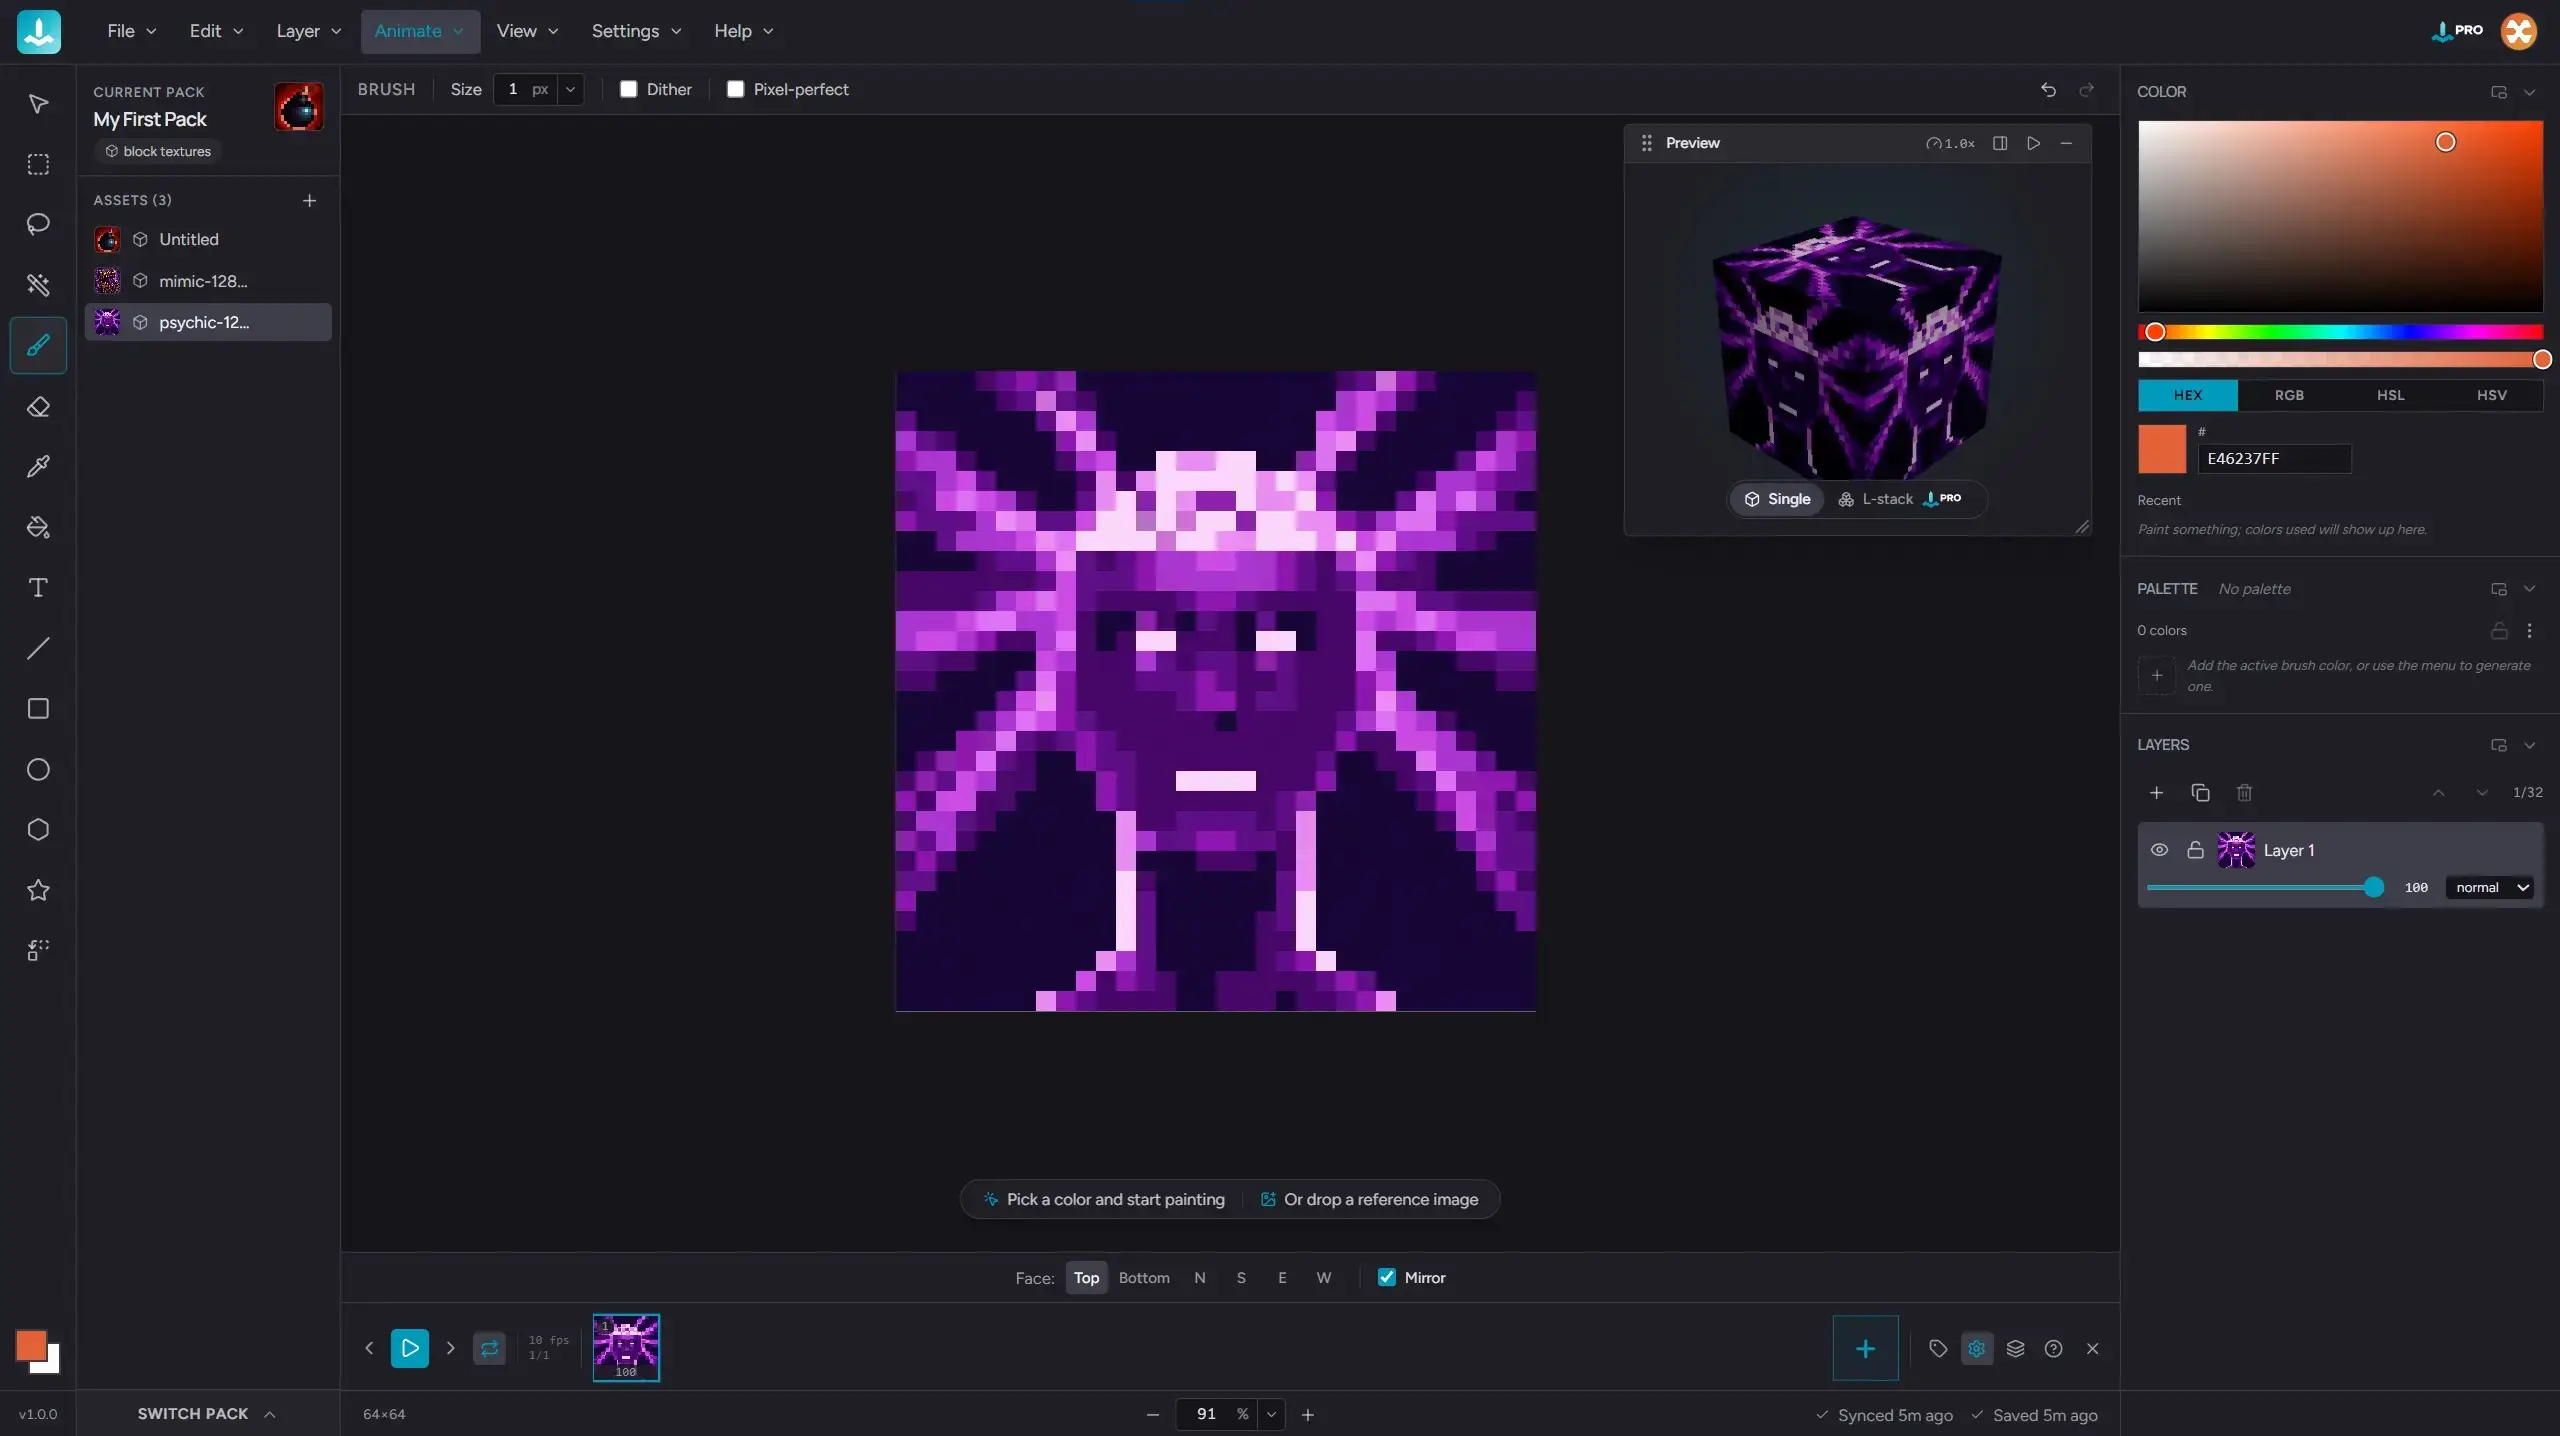Select the rectangular marquee tool

click(38, 164)
